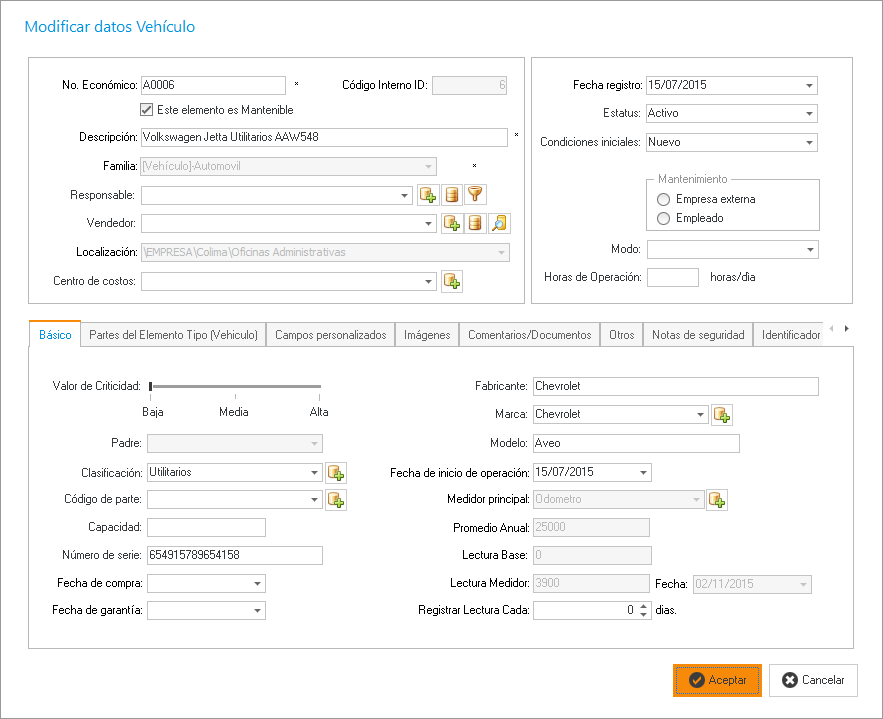
Task: Select 'Empleado' maintenance radio button
Action: [663, 218]
